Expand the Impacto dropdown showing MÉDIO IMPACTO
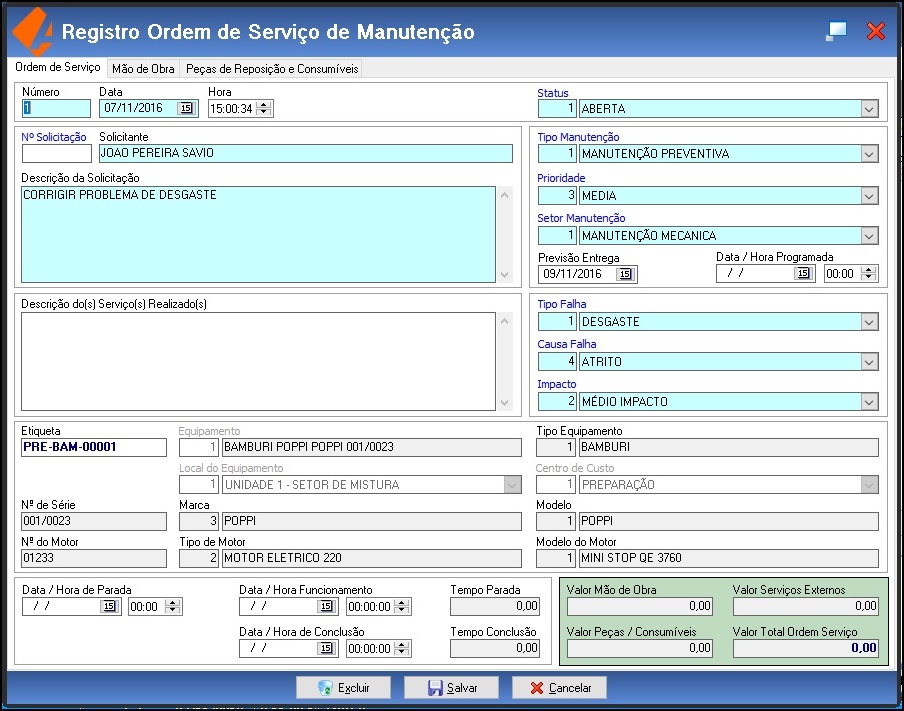The height and width of the screenshot is (711, 904). [869, 402]
